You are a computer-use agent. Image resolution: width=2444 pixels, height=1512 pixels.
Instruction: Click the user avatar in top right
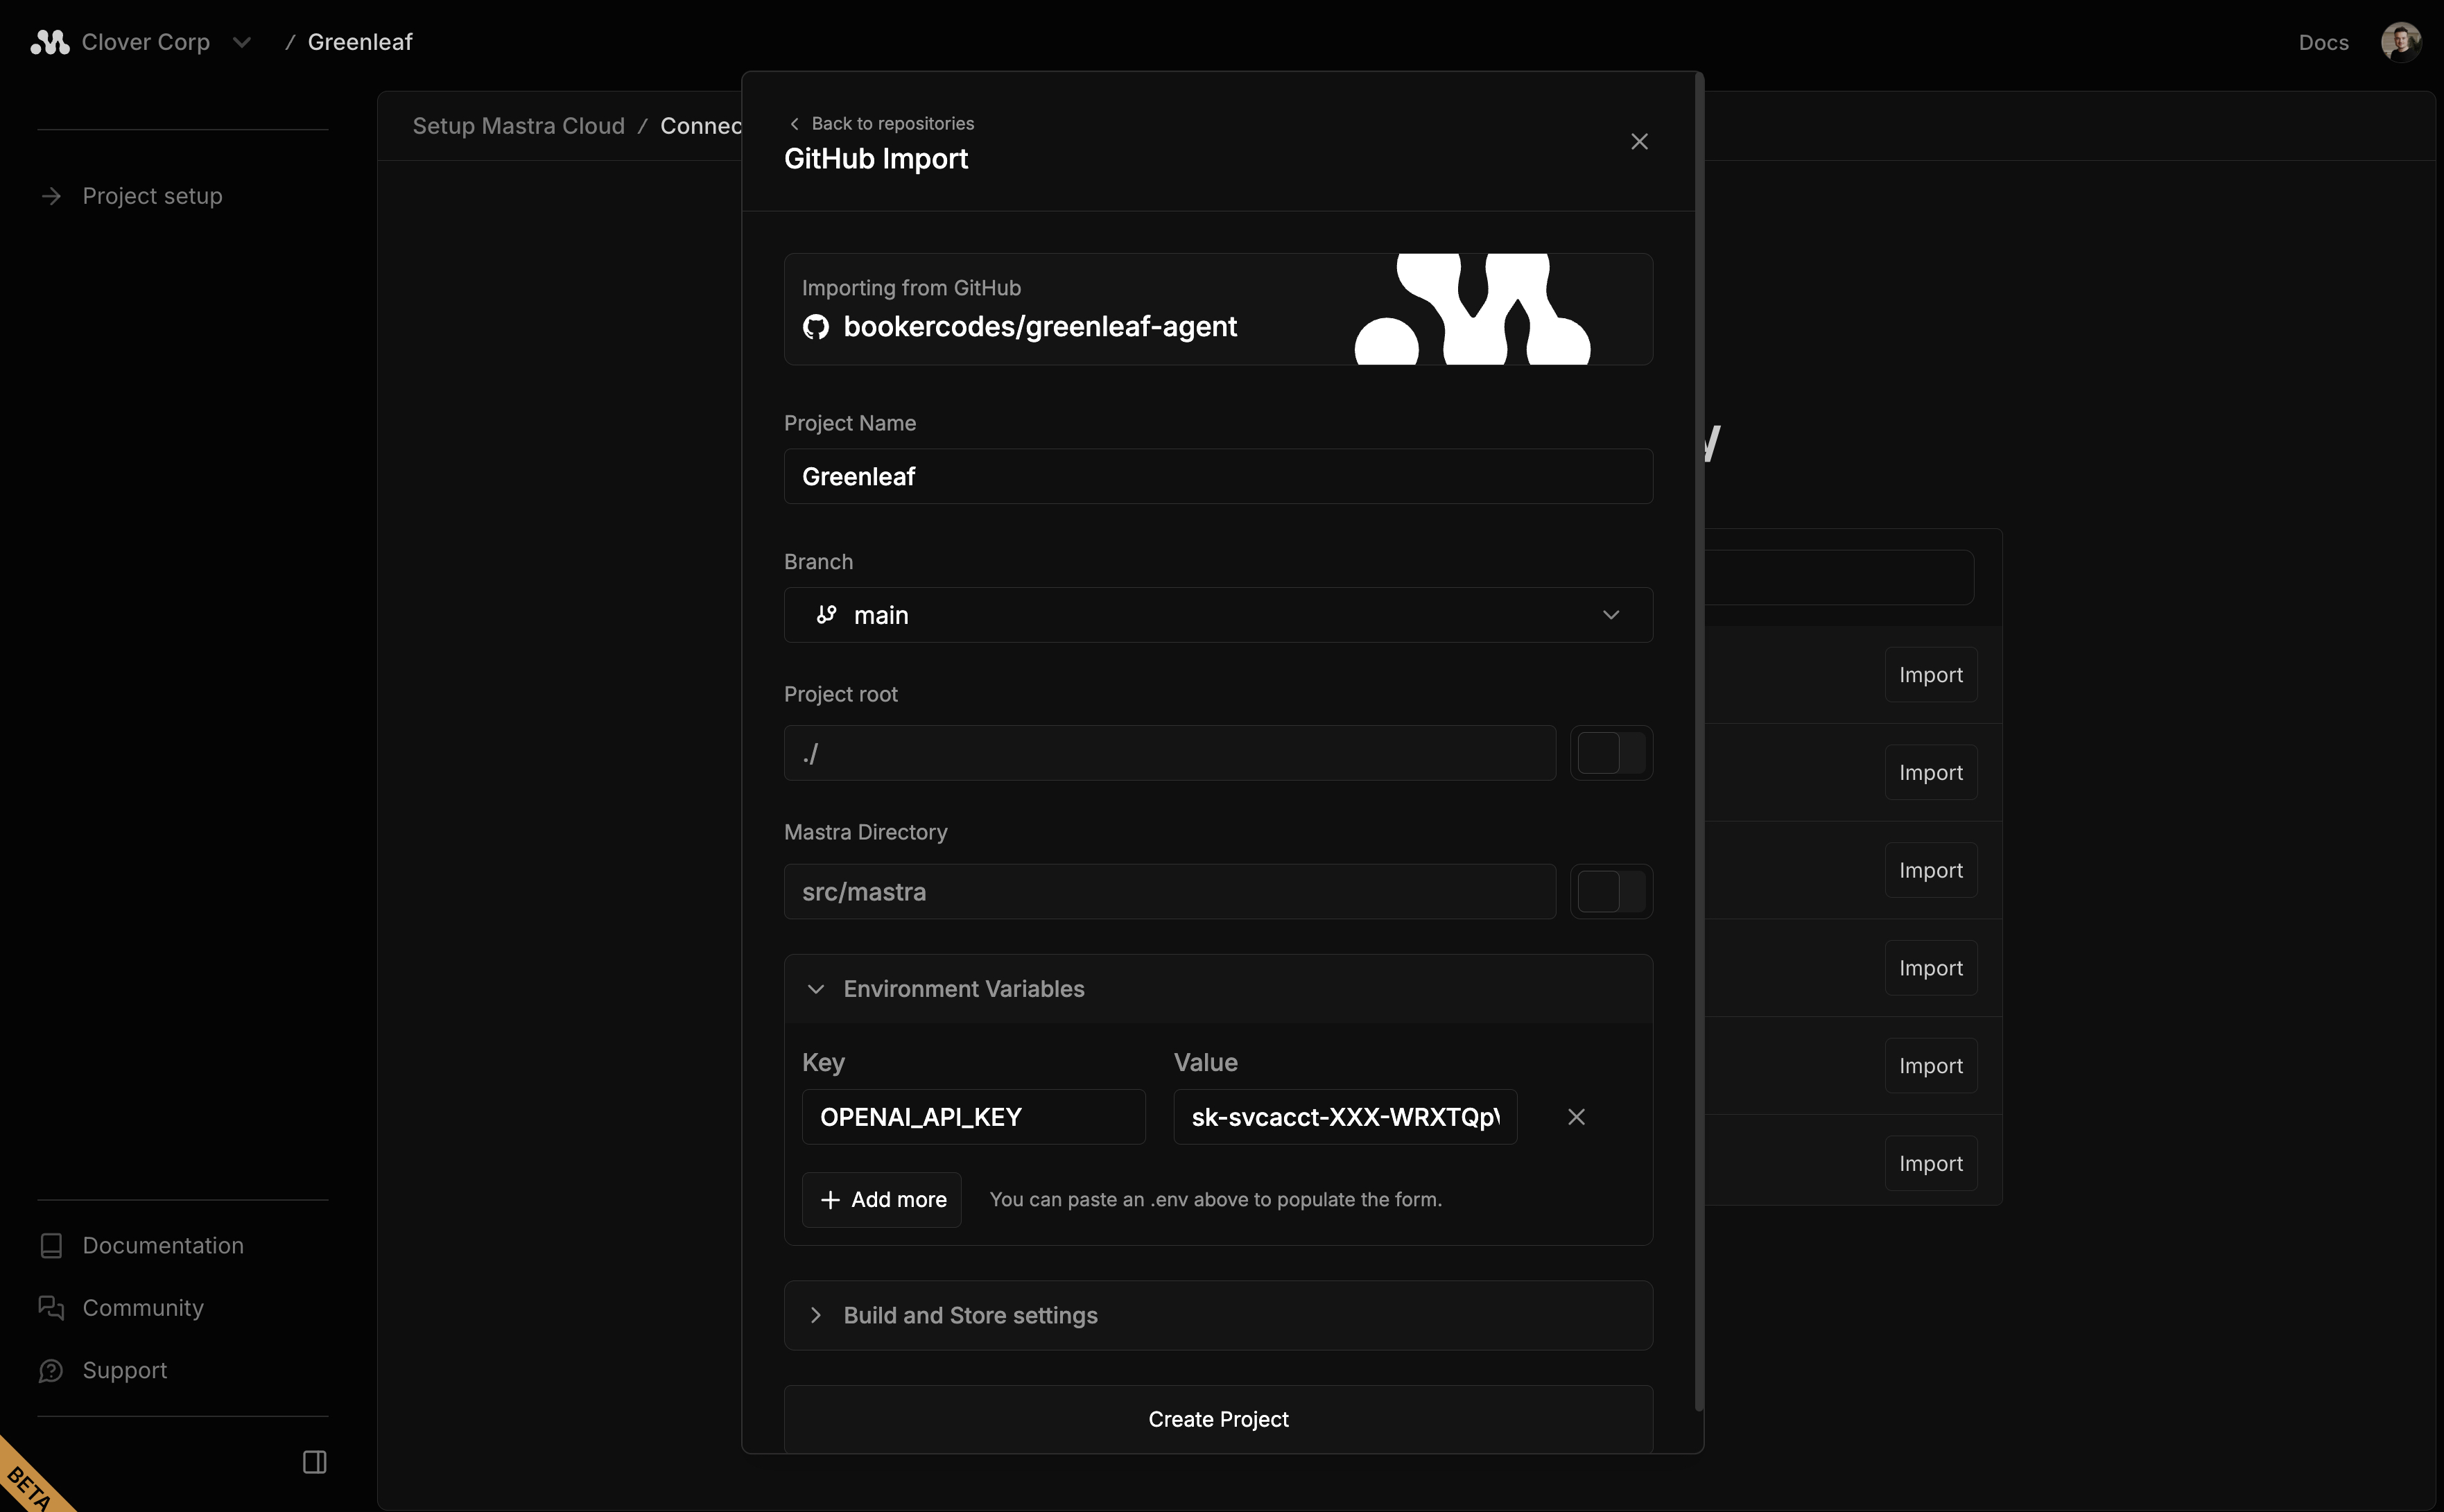(2400, 42)
